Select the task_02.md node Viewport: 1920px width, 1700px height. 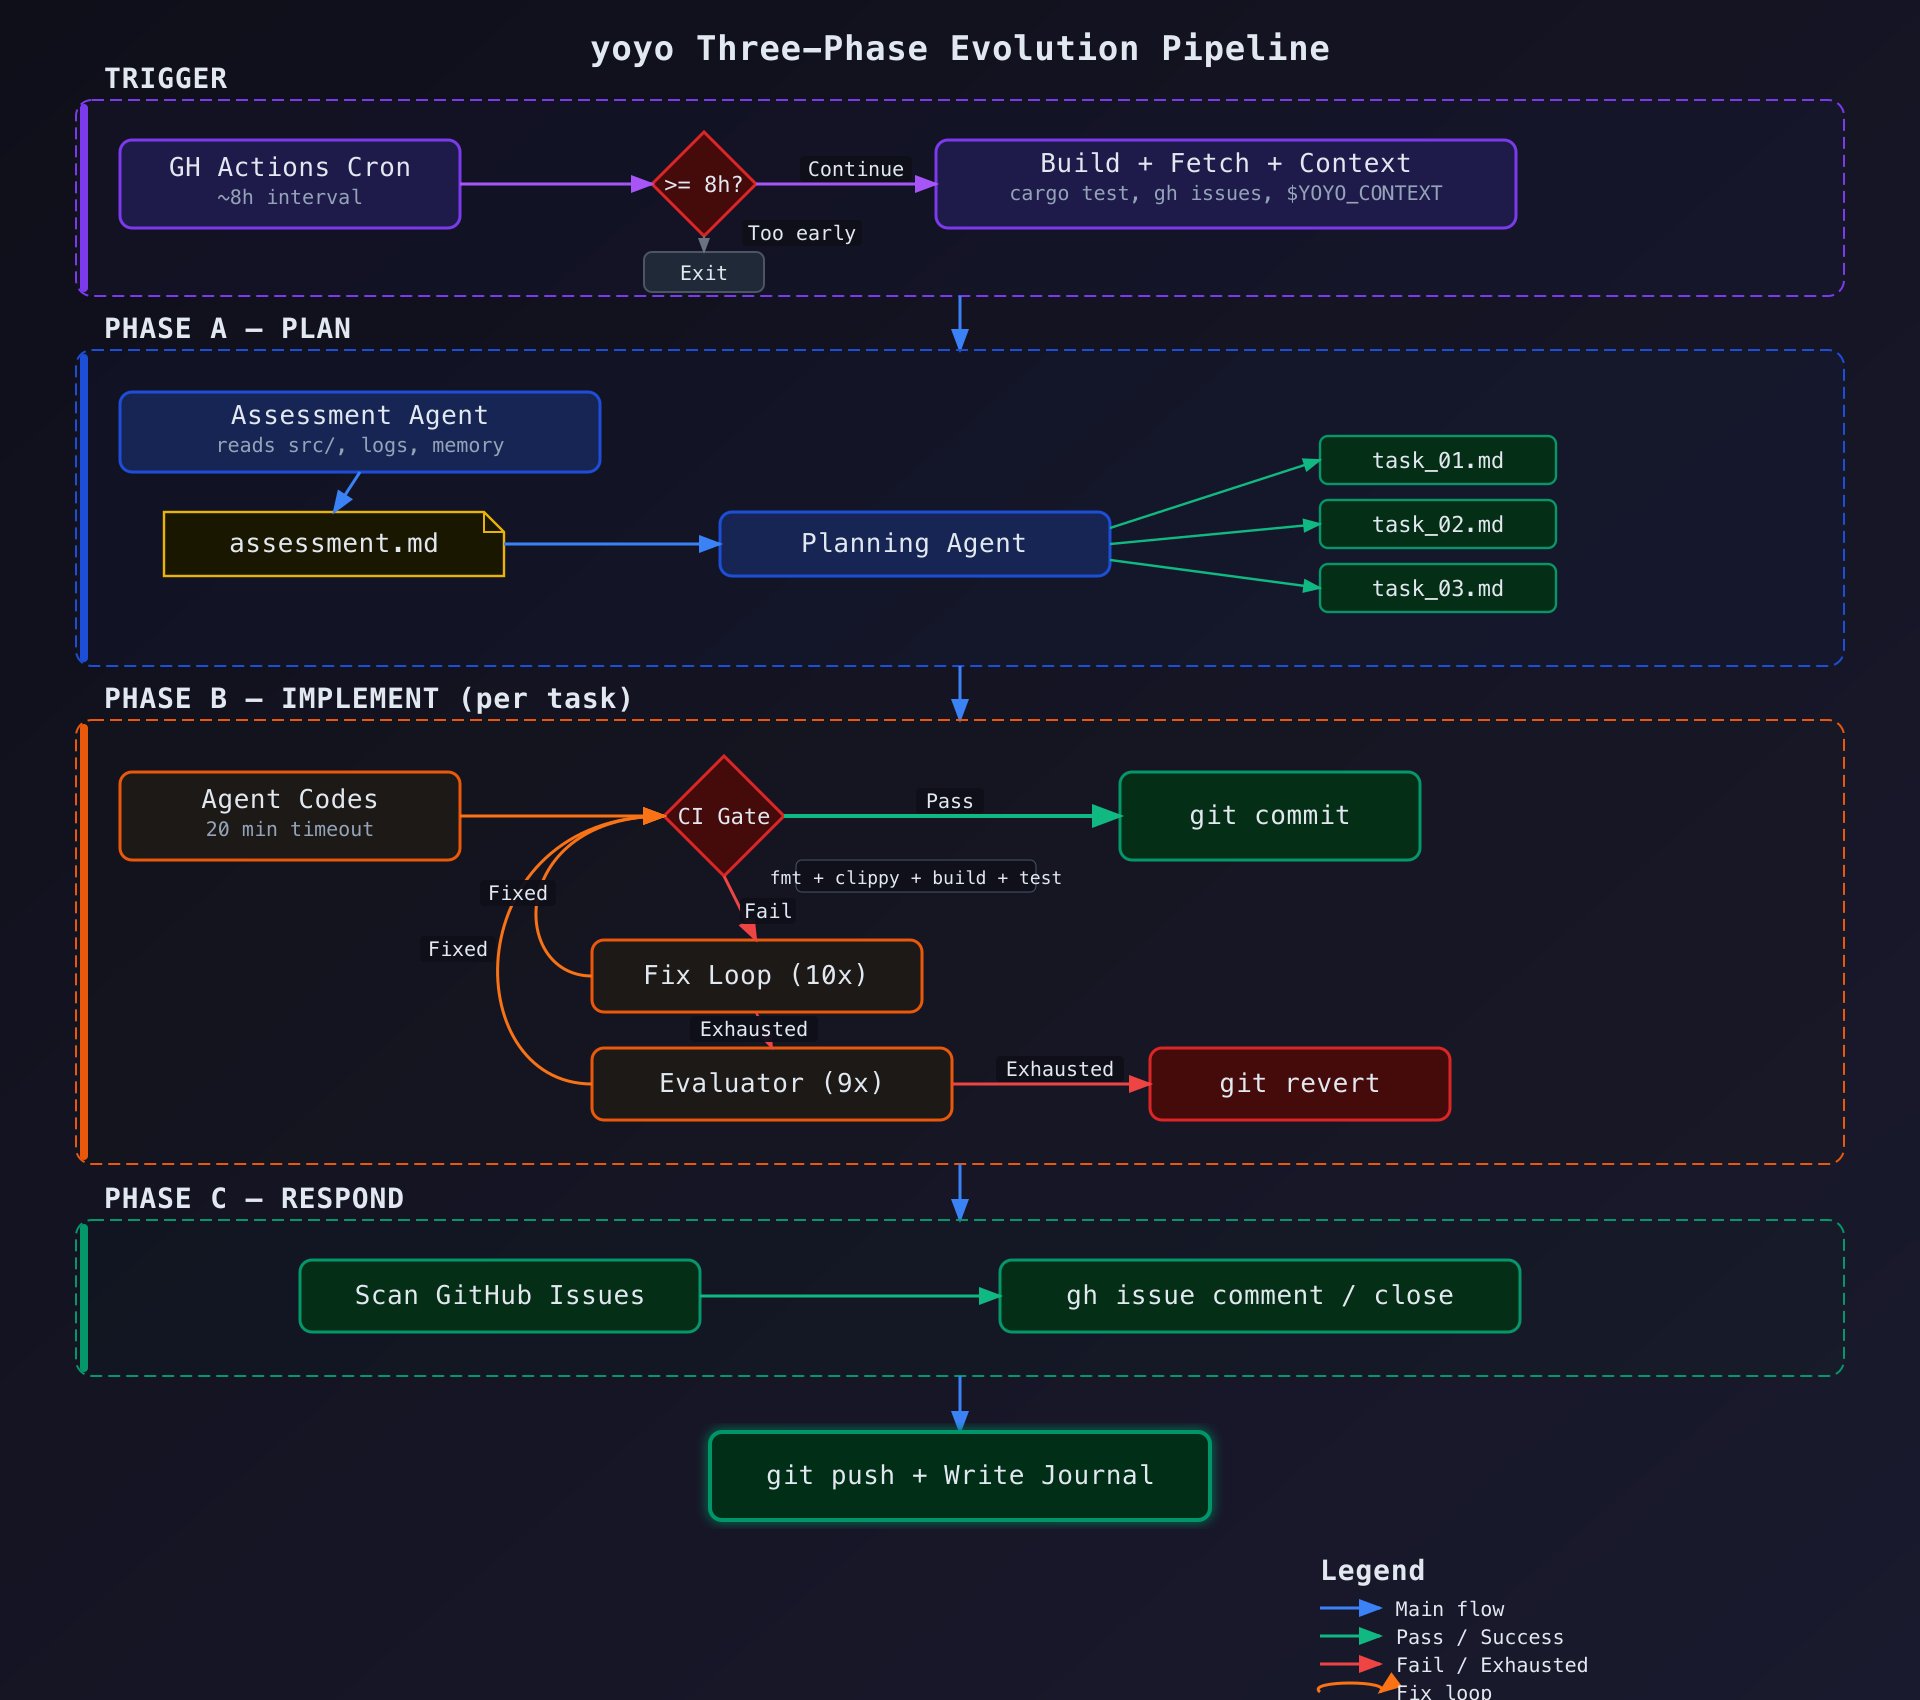(1438, 524)
